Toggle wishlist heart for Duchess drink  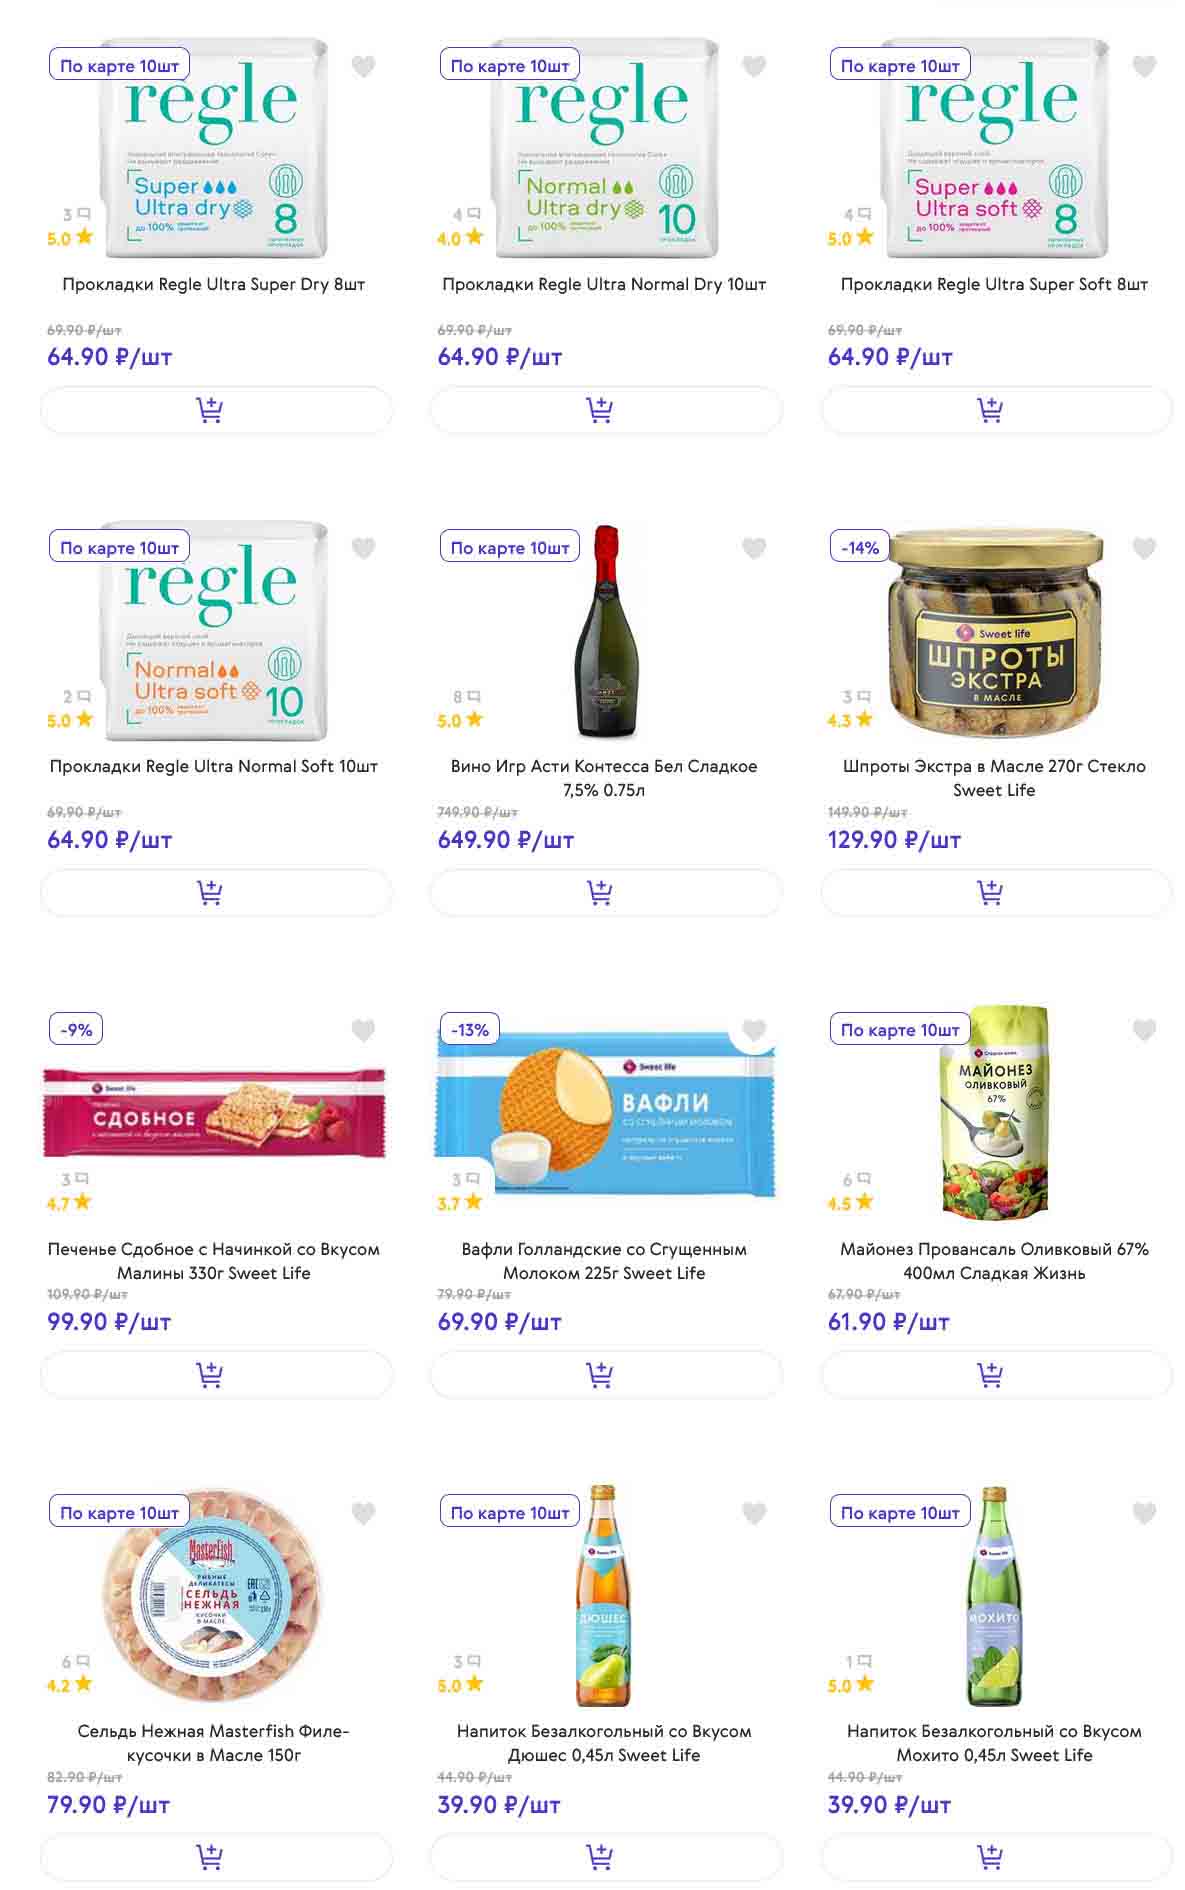pyautogui.click(x=754, y=1513)
